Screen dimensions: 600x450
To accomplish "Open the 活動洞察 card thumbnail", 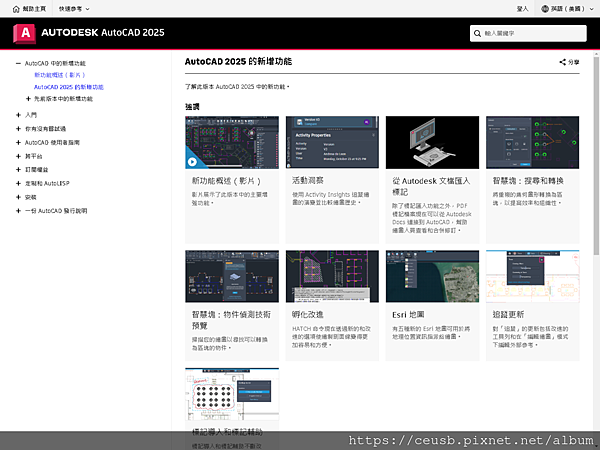I will (332, 142).
